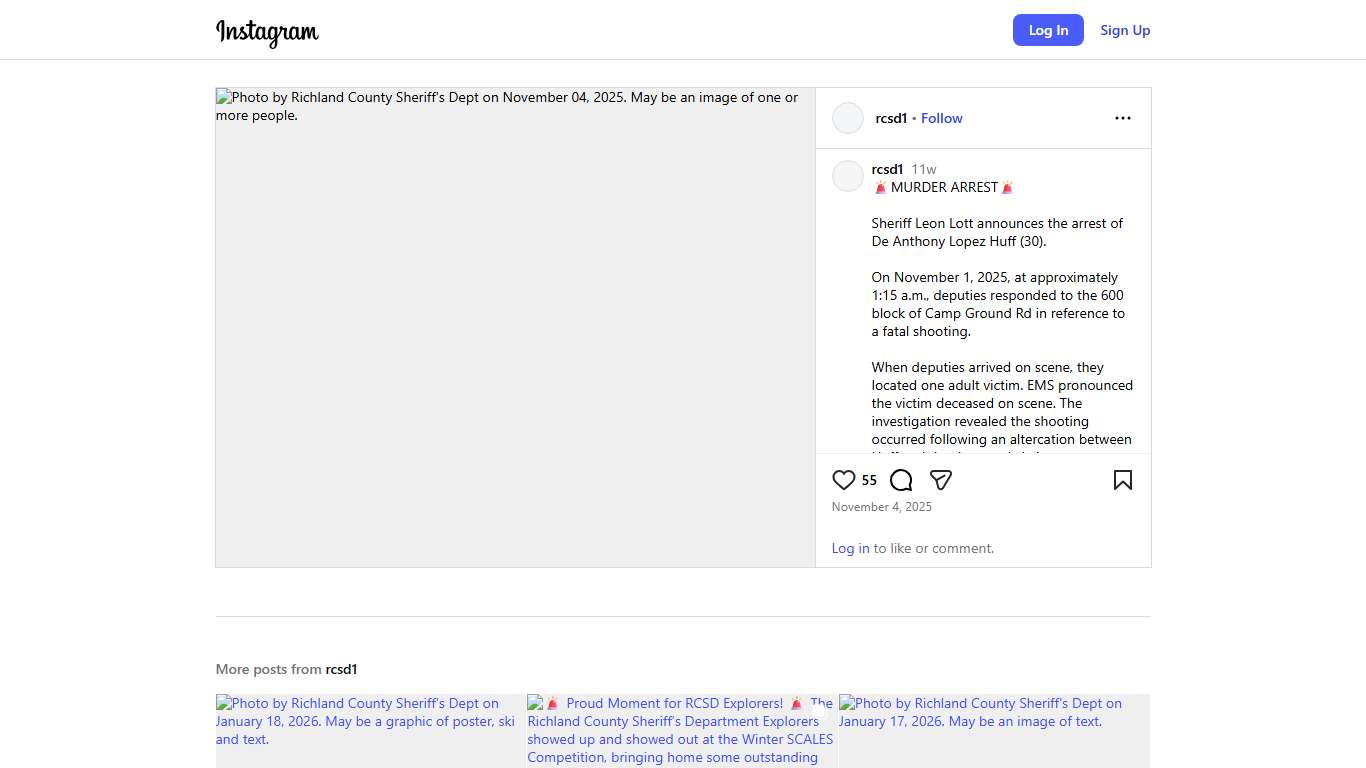Follow the rcsd1 account

pos(941,118)
